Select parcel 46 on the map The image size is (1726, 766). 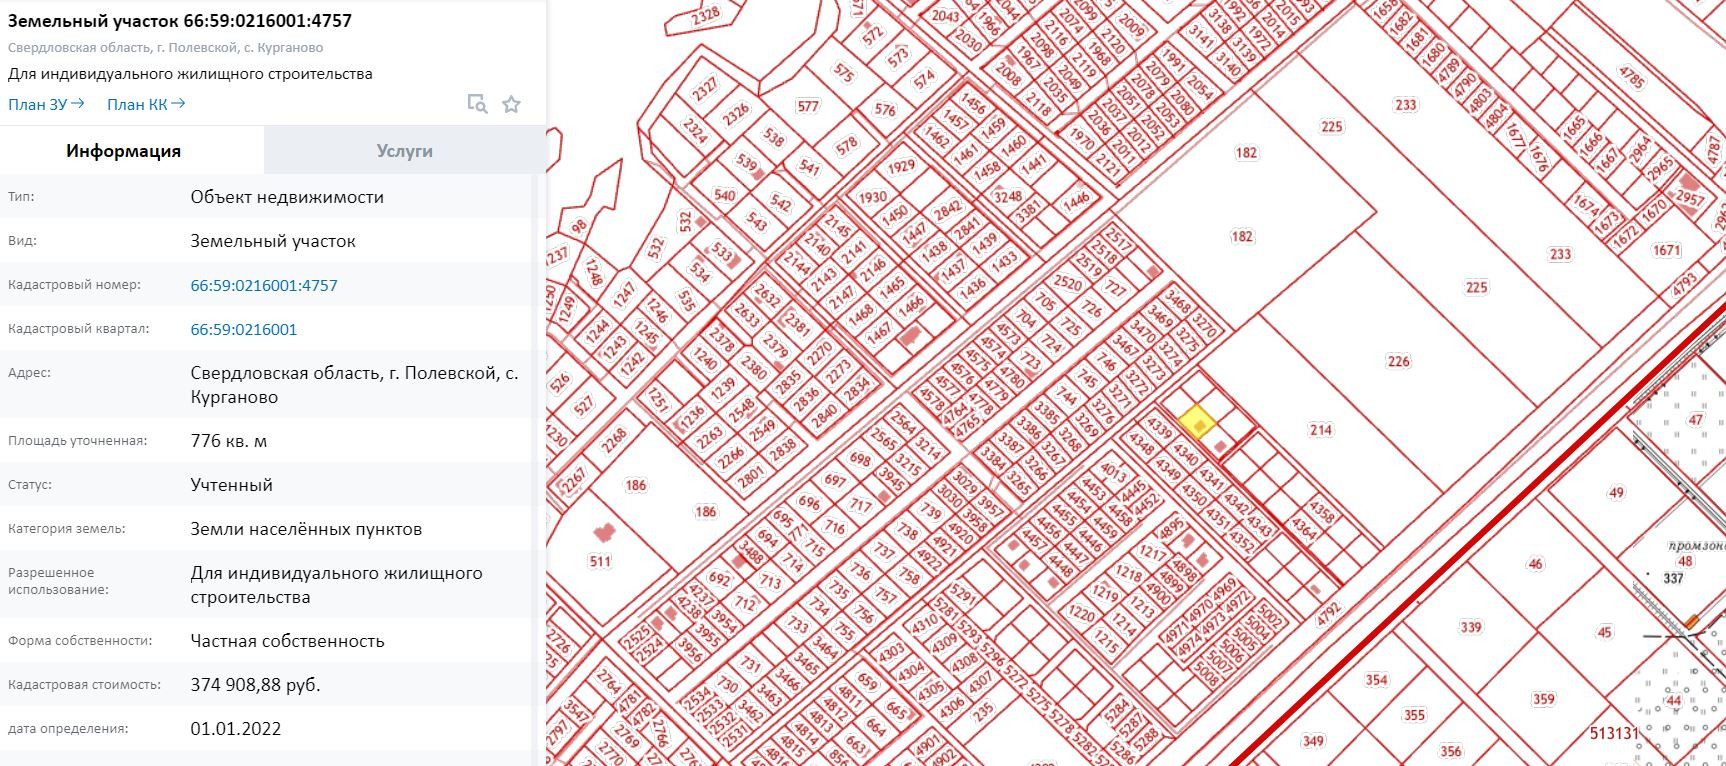[1536, 564]
